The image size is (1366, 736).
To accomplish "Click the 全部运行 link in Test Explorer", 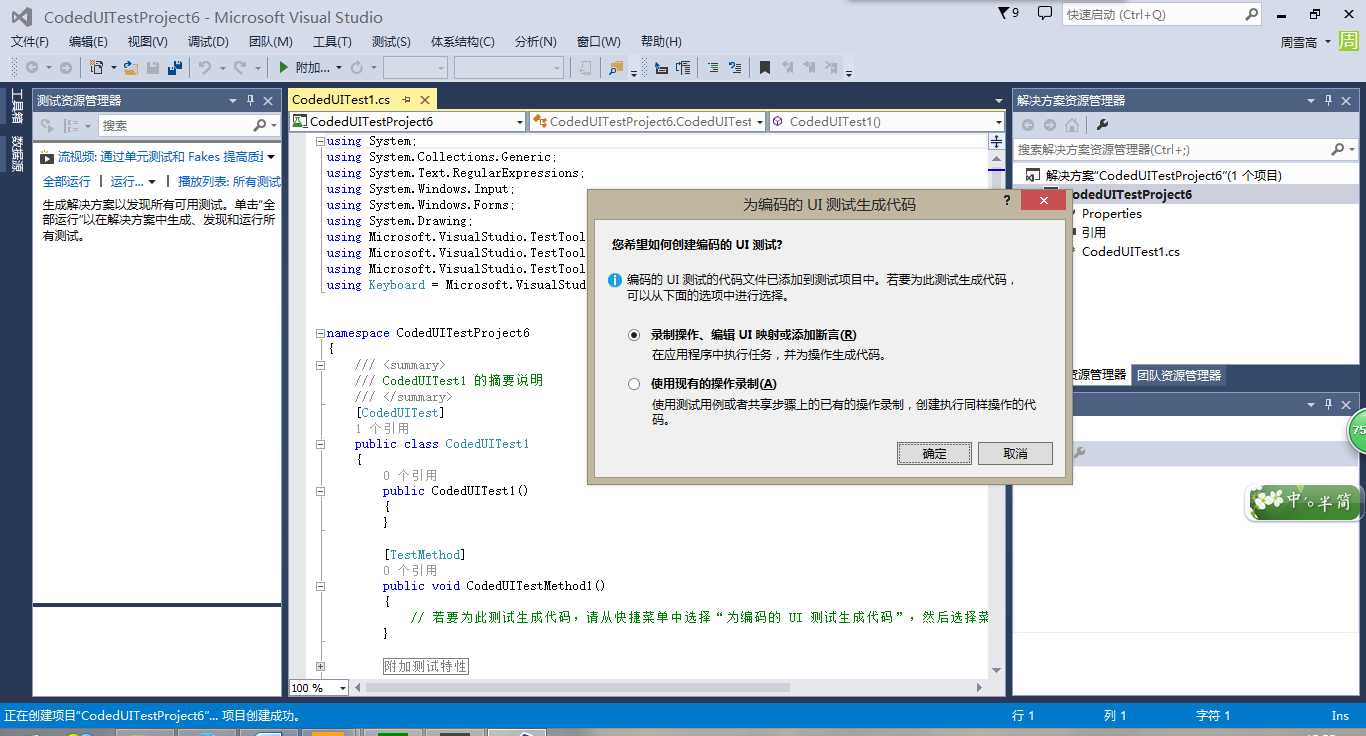I will [x=66, y=182].
